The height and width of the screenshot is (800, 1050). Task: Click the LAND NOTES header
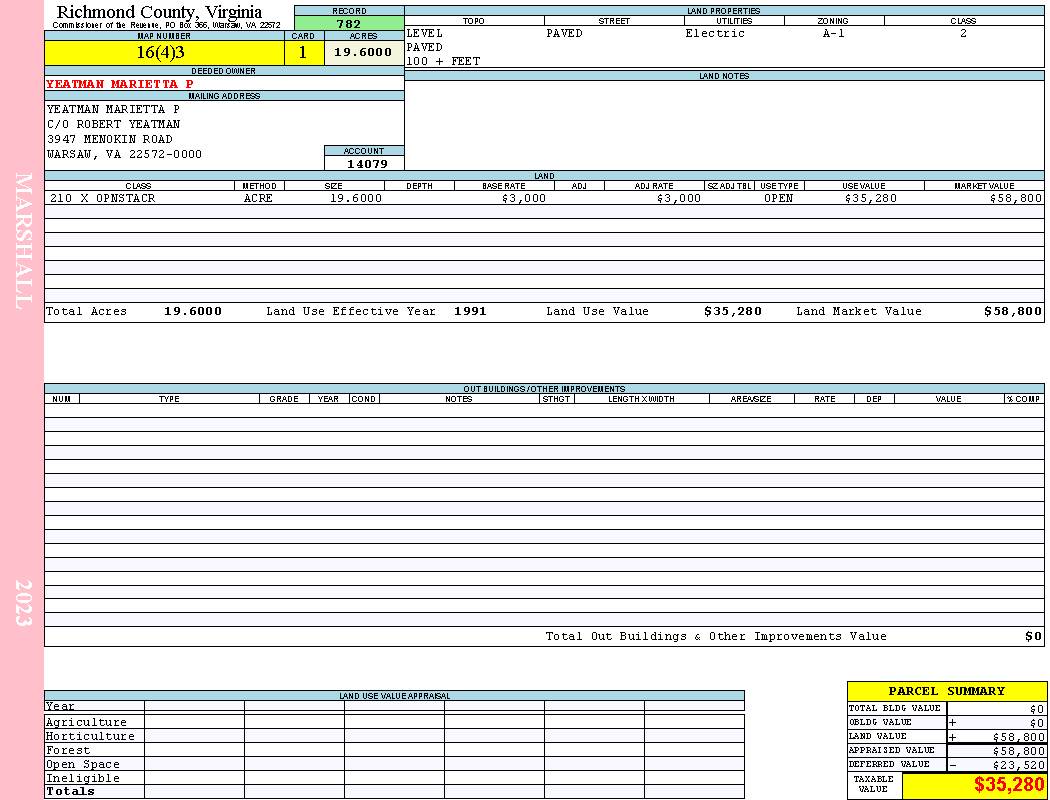point(724,76)
